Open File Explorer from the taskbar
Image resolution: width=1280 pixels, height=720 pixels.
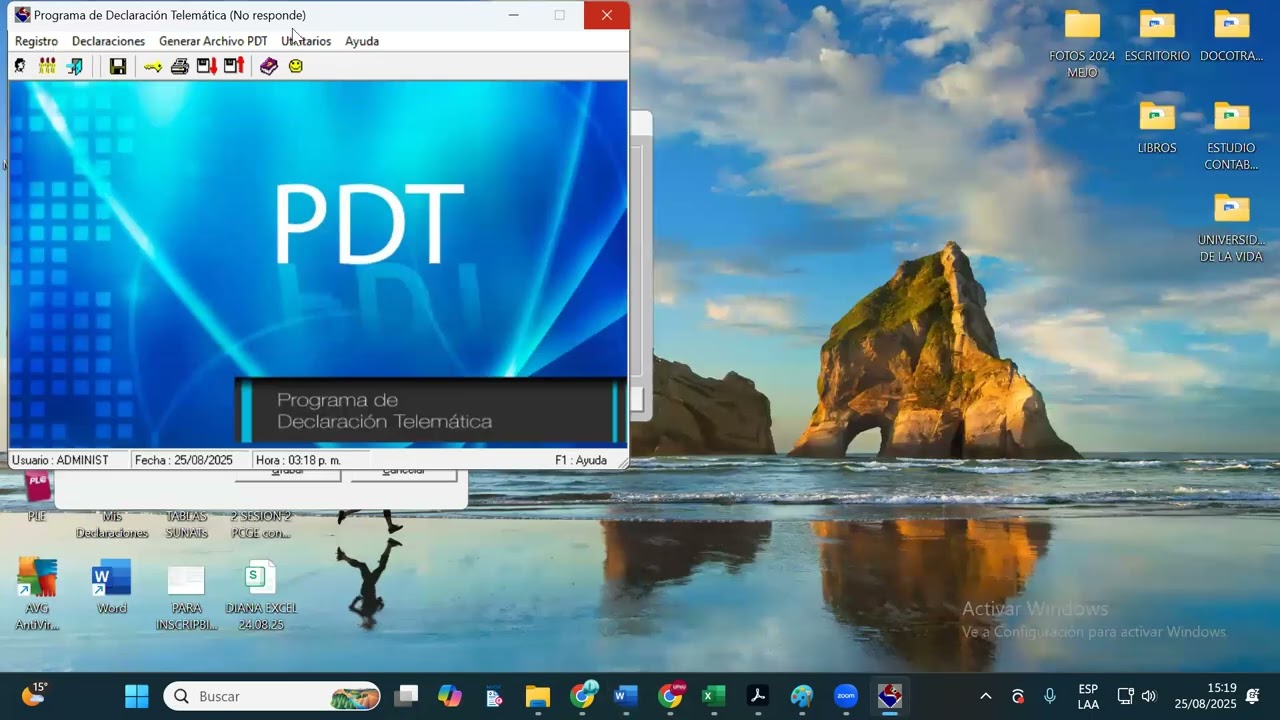click(x=538, y=696)
